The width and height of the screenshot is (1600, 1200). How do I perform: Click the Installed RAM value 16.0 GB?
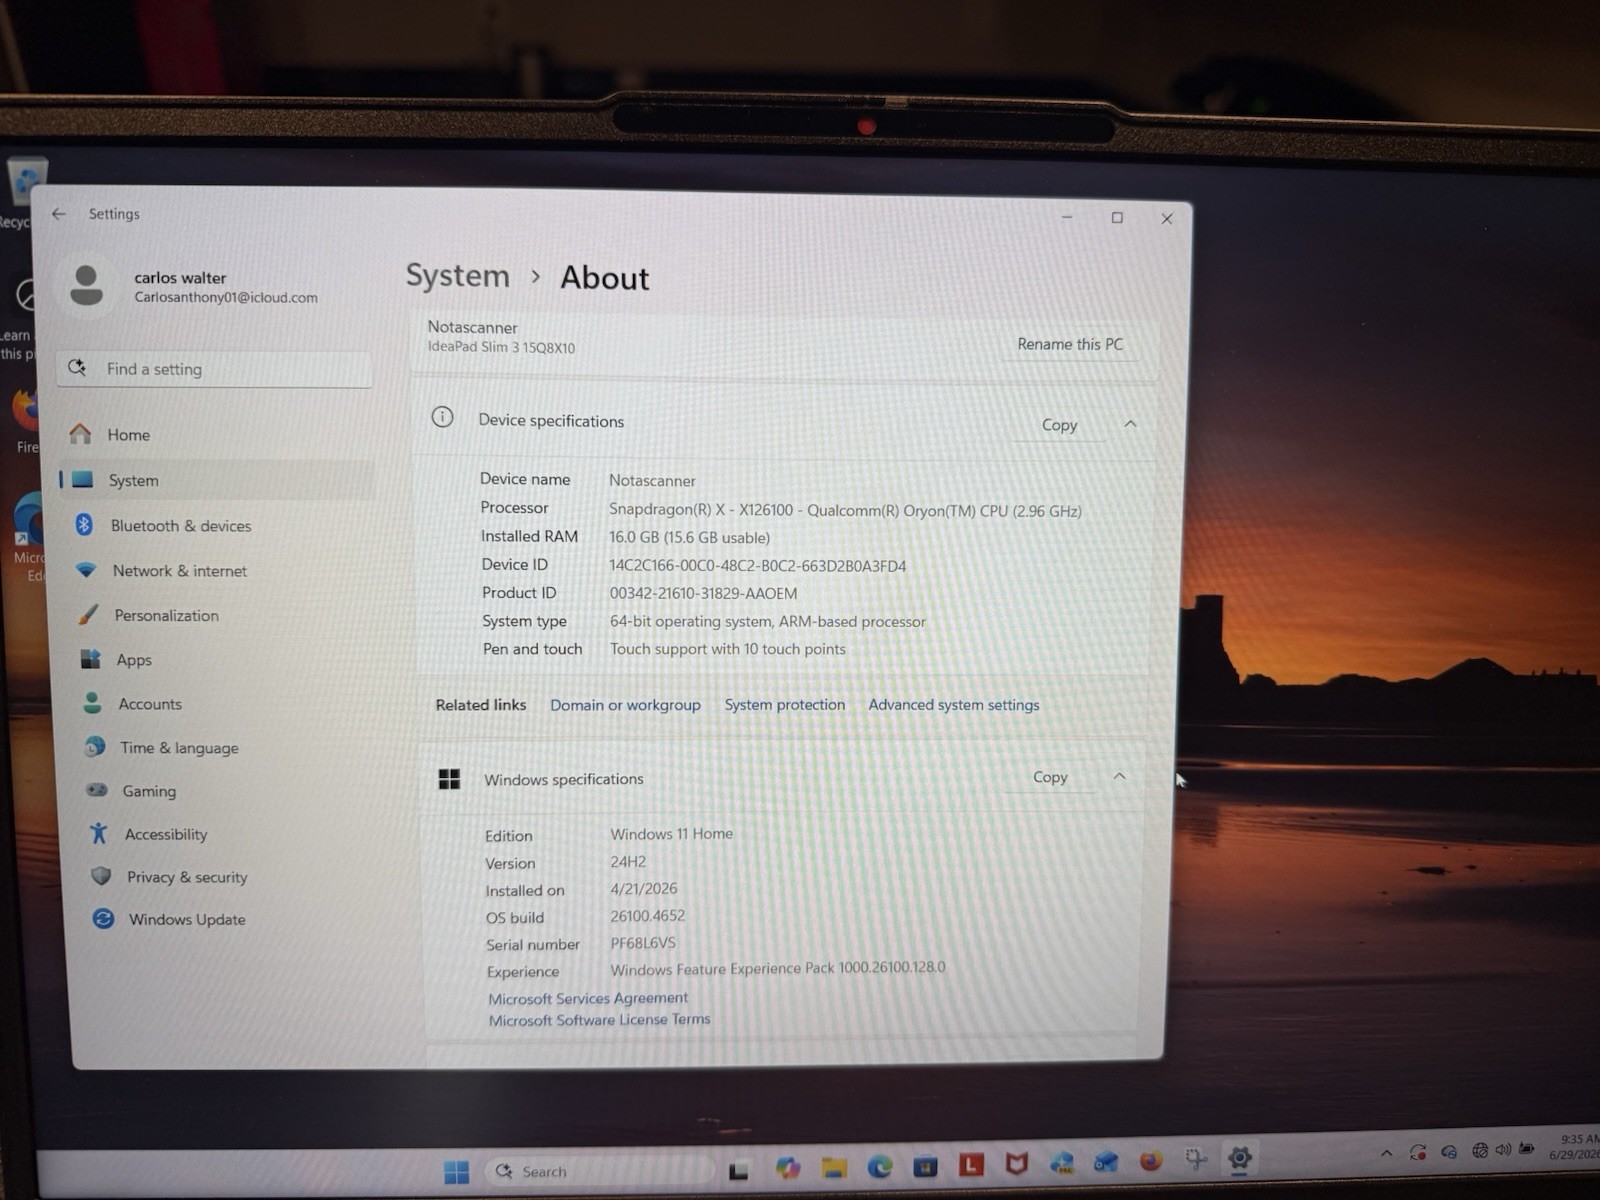tap(689, 538)
